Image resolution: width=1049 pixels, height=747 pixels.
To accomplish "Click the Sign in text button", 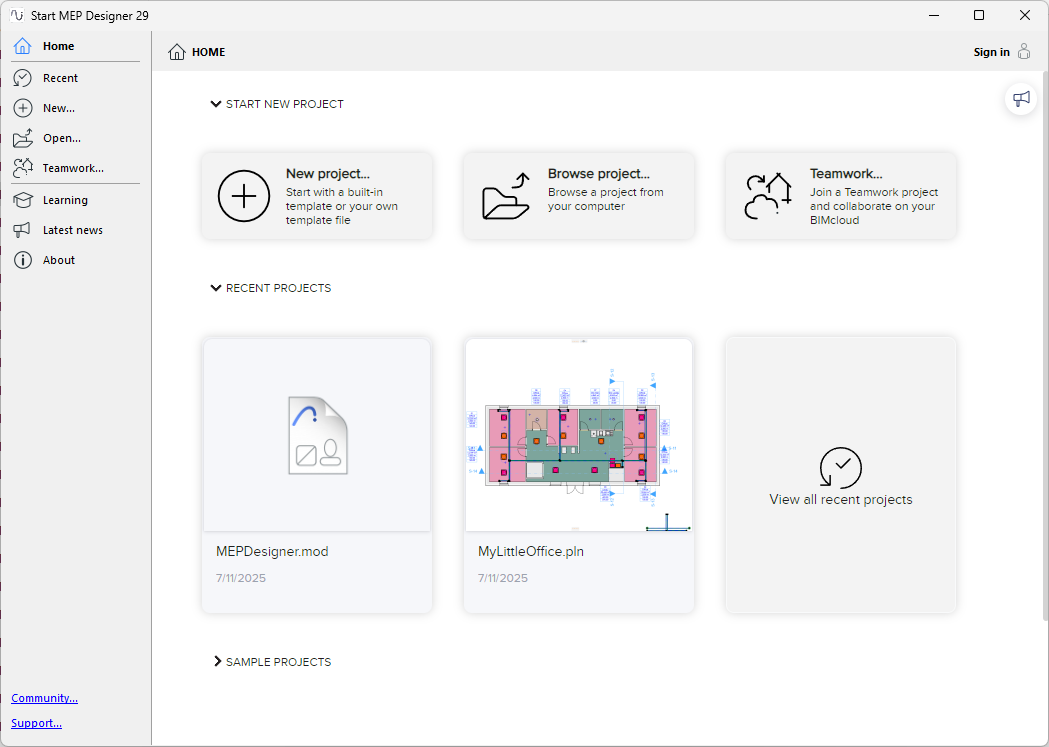I will click(991, 52).
